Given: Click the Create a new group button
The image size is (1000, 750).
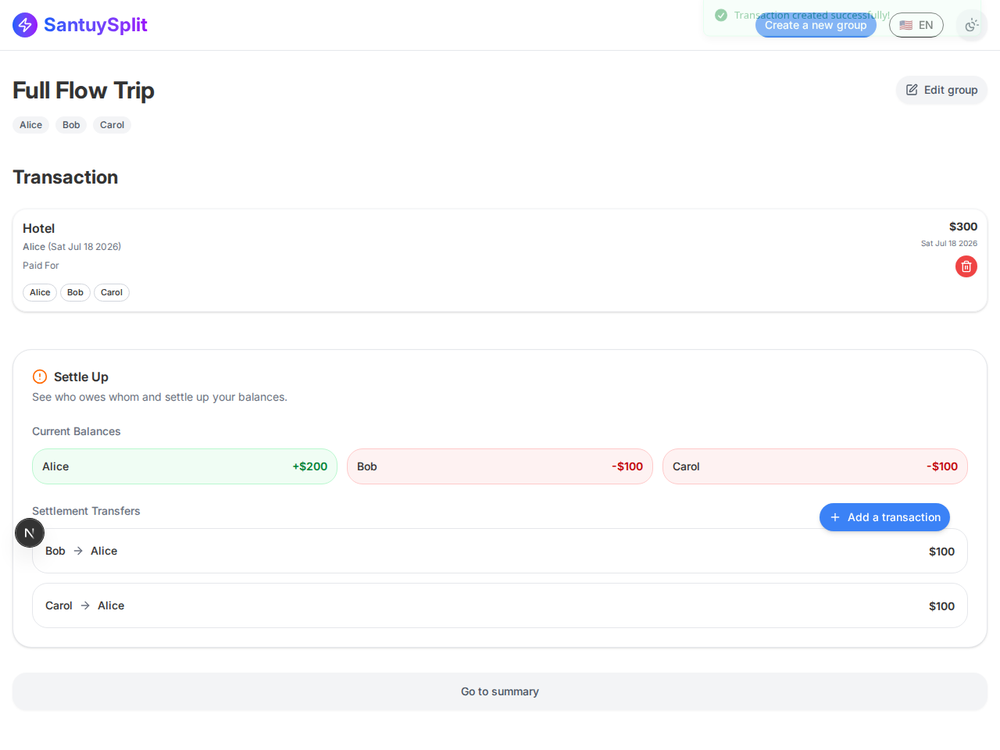Looking at the screenshot, I should click(x=815, y=25).
